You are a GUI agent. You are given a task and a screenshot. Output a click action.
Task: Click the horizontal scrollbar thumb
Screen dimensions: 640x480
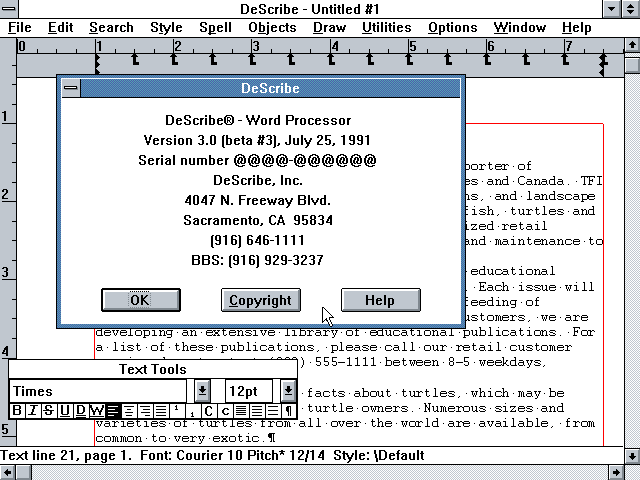point(24,472)
